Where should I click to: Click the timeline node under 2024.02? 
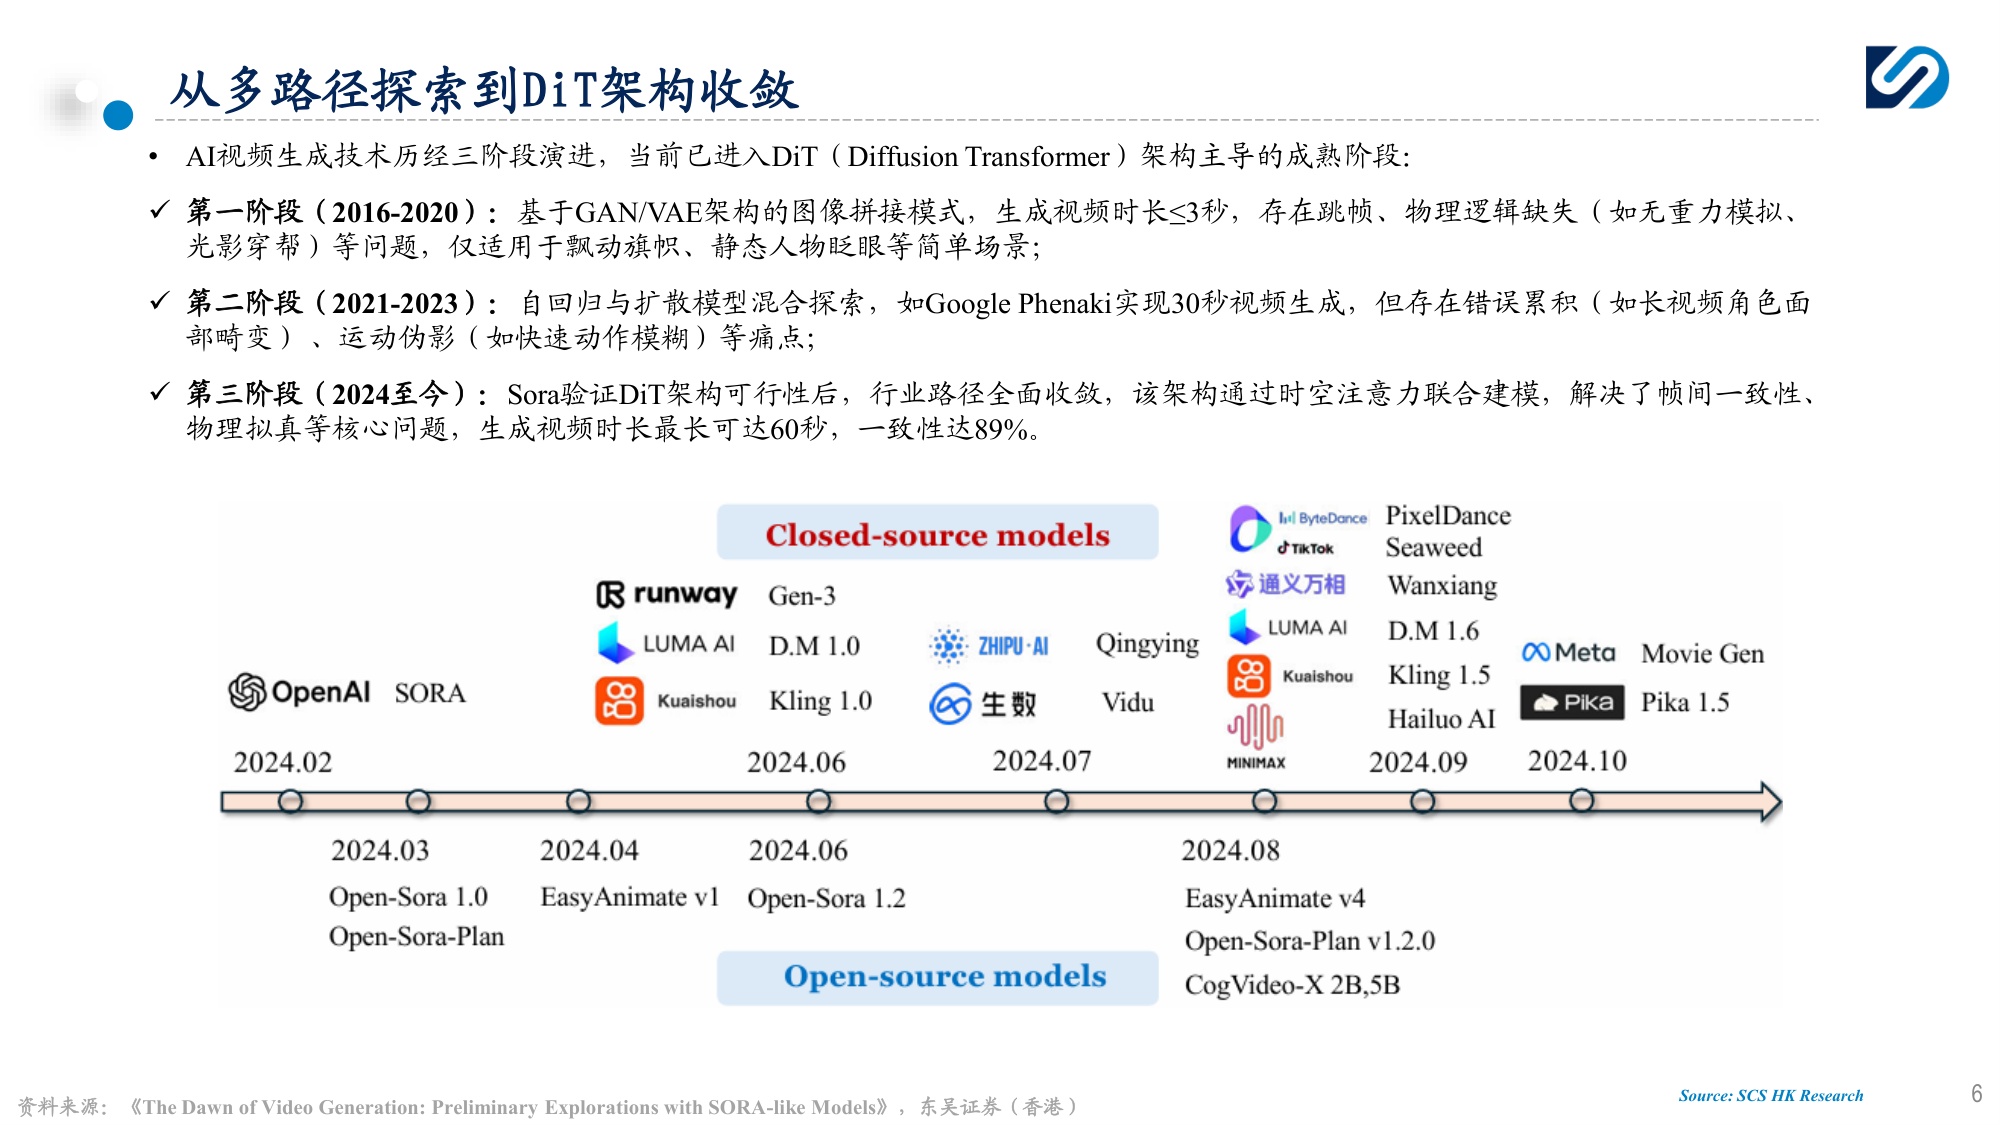(x=290, y=801)
